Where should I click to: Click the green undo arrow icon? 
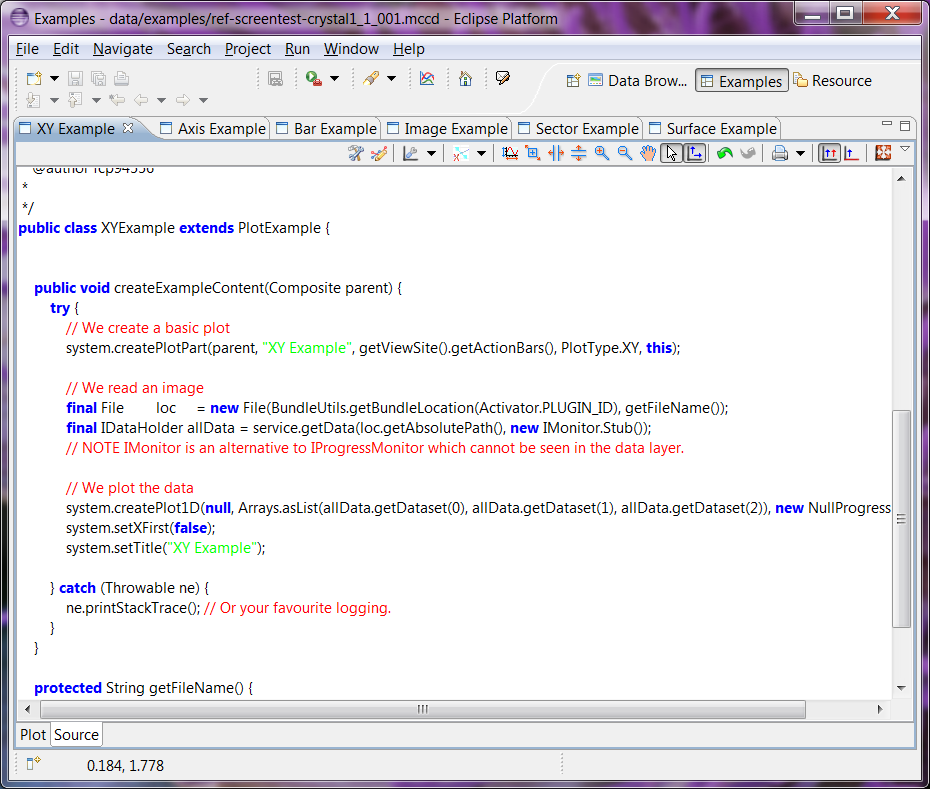click(724, 153)
